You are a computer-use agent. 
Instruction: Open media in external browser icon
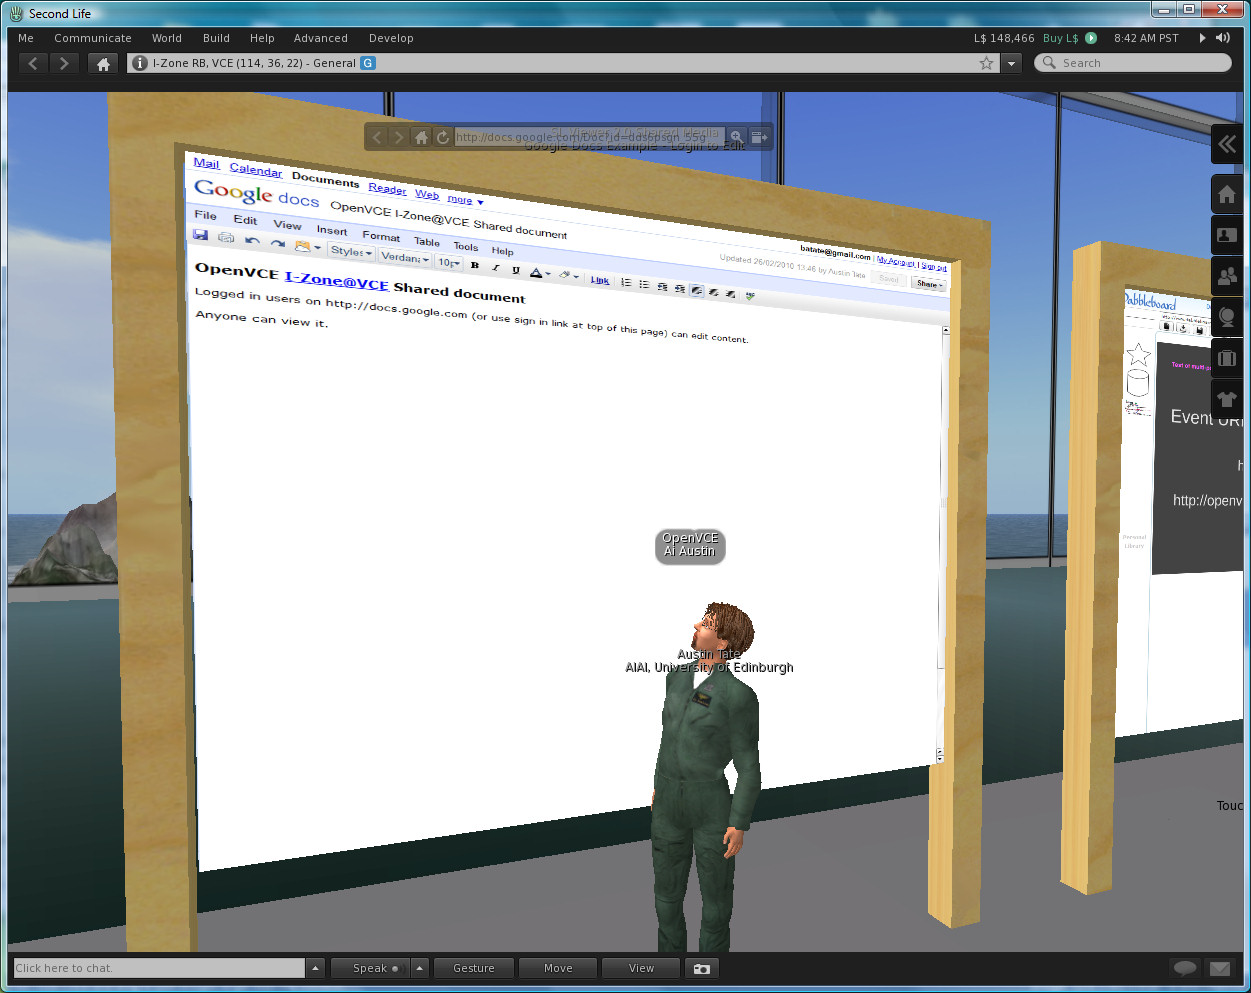pos(759,137)
